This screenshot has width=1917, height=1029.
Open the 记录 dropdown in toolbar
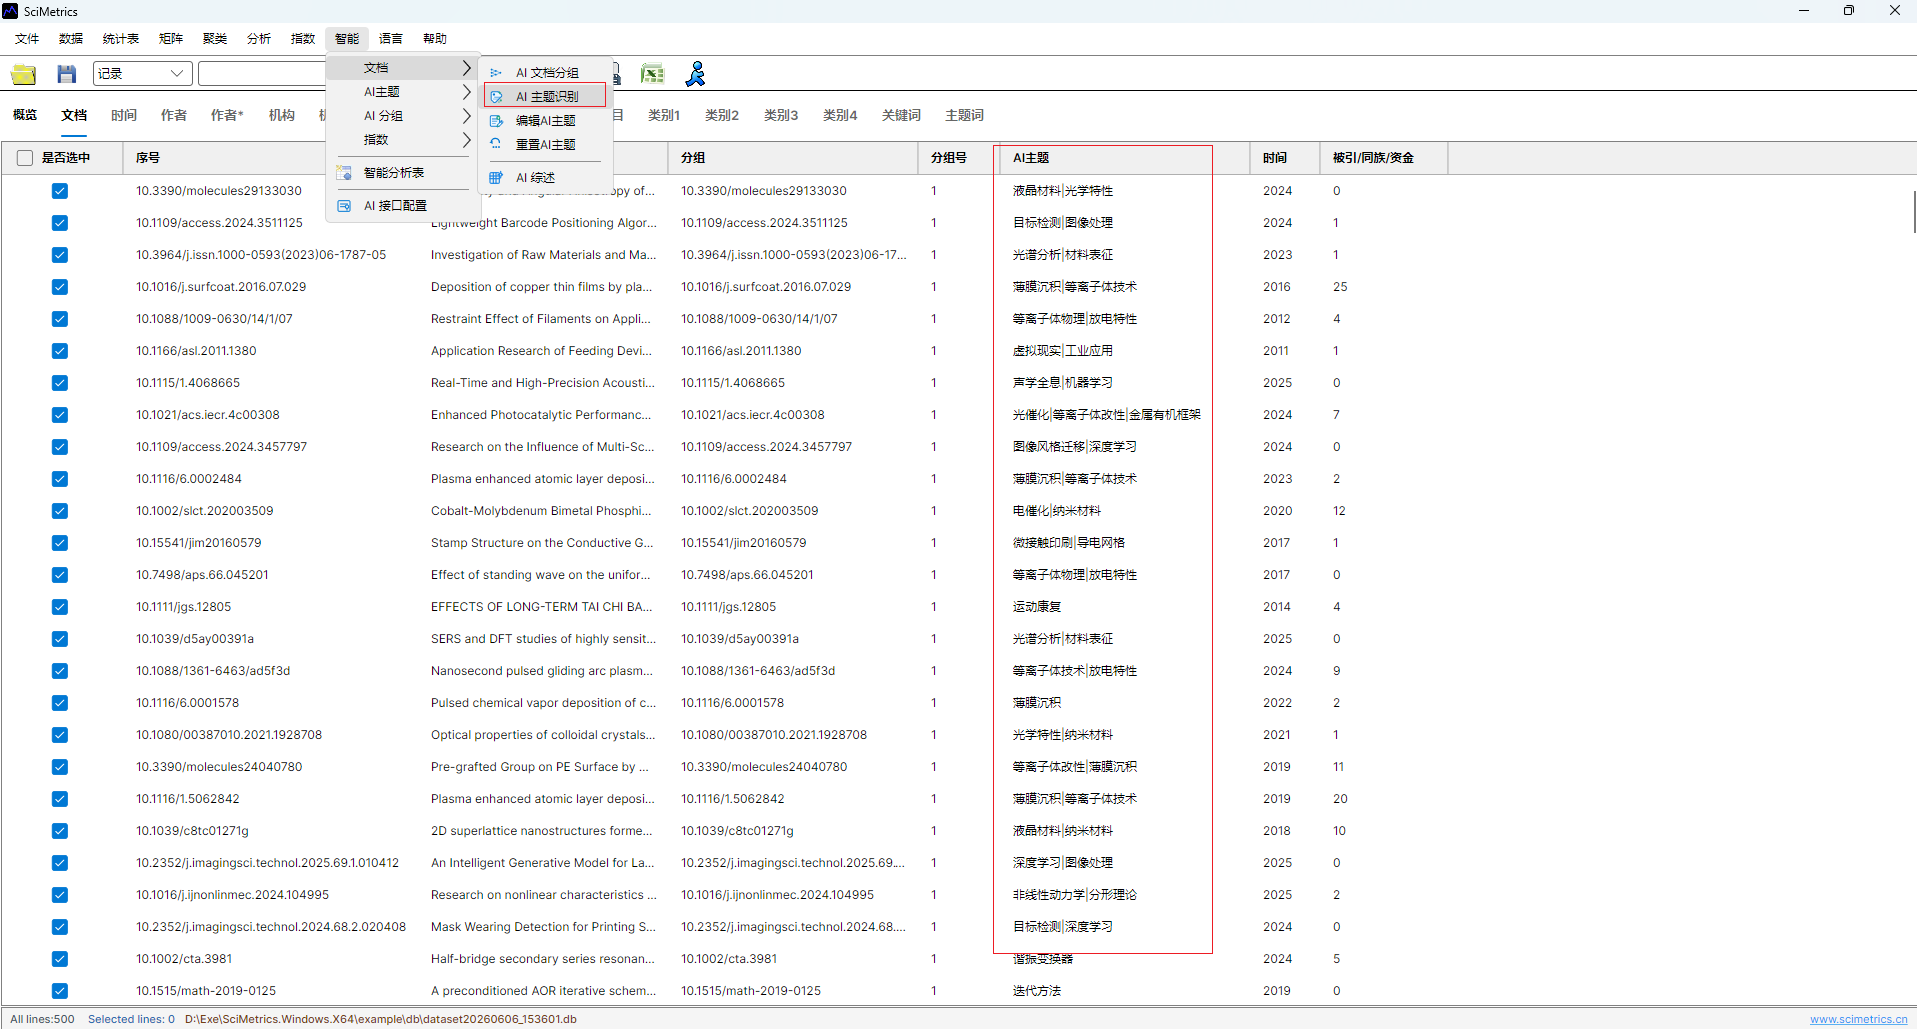143,74
